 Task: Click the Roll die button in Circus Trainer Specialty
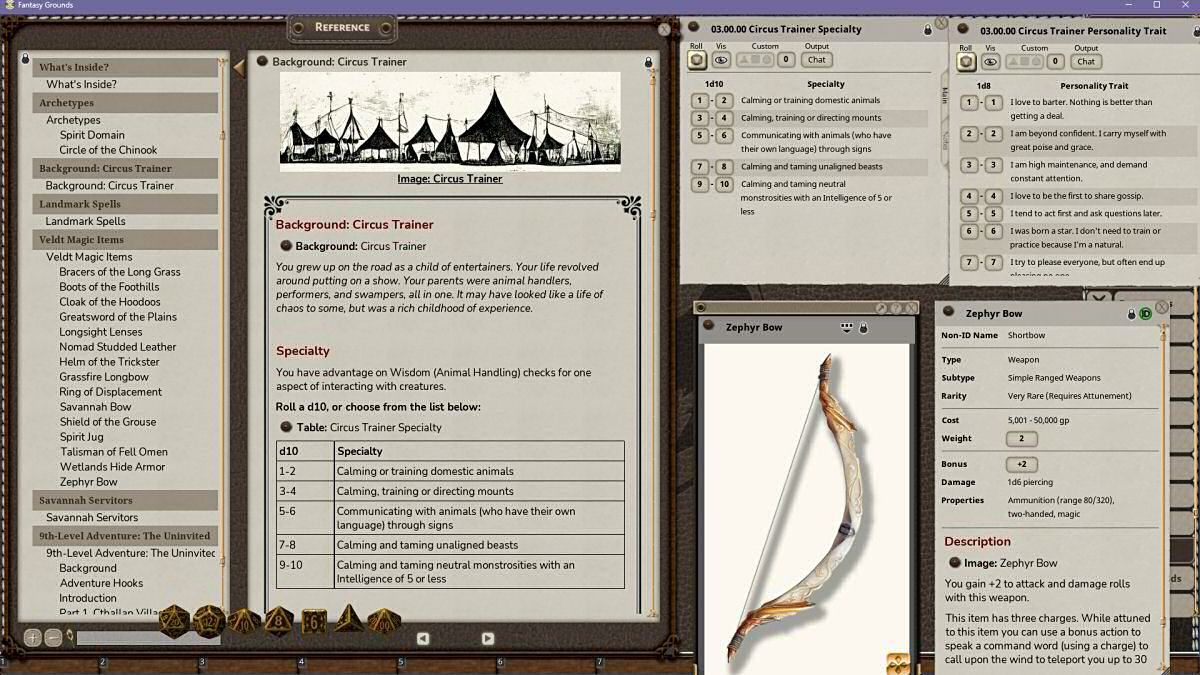coord(697,60)
